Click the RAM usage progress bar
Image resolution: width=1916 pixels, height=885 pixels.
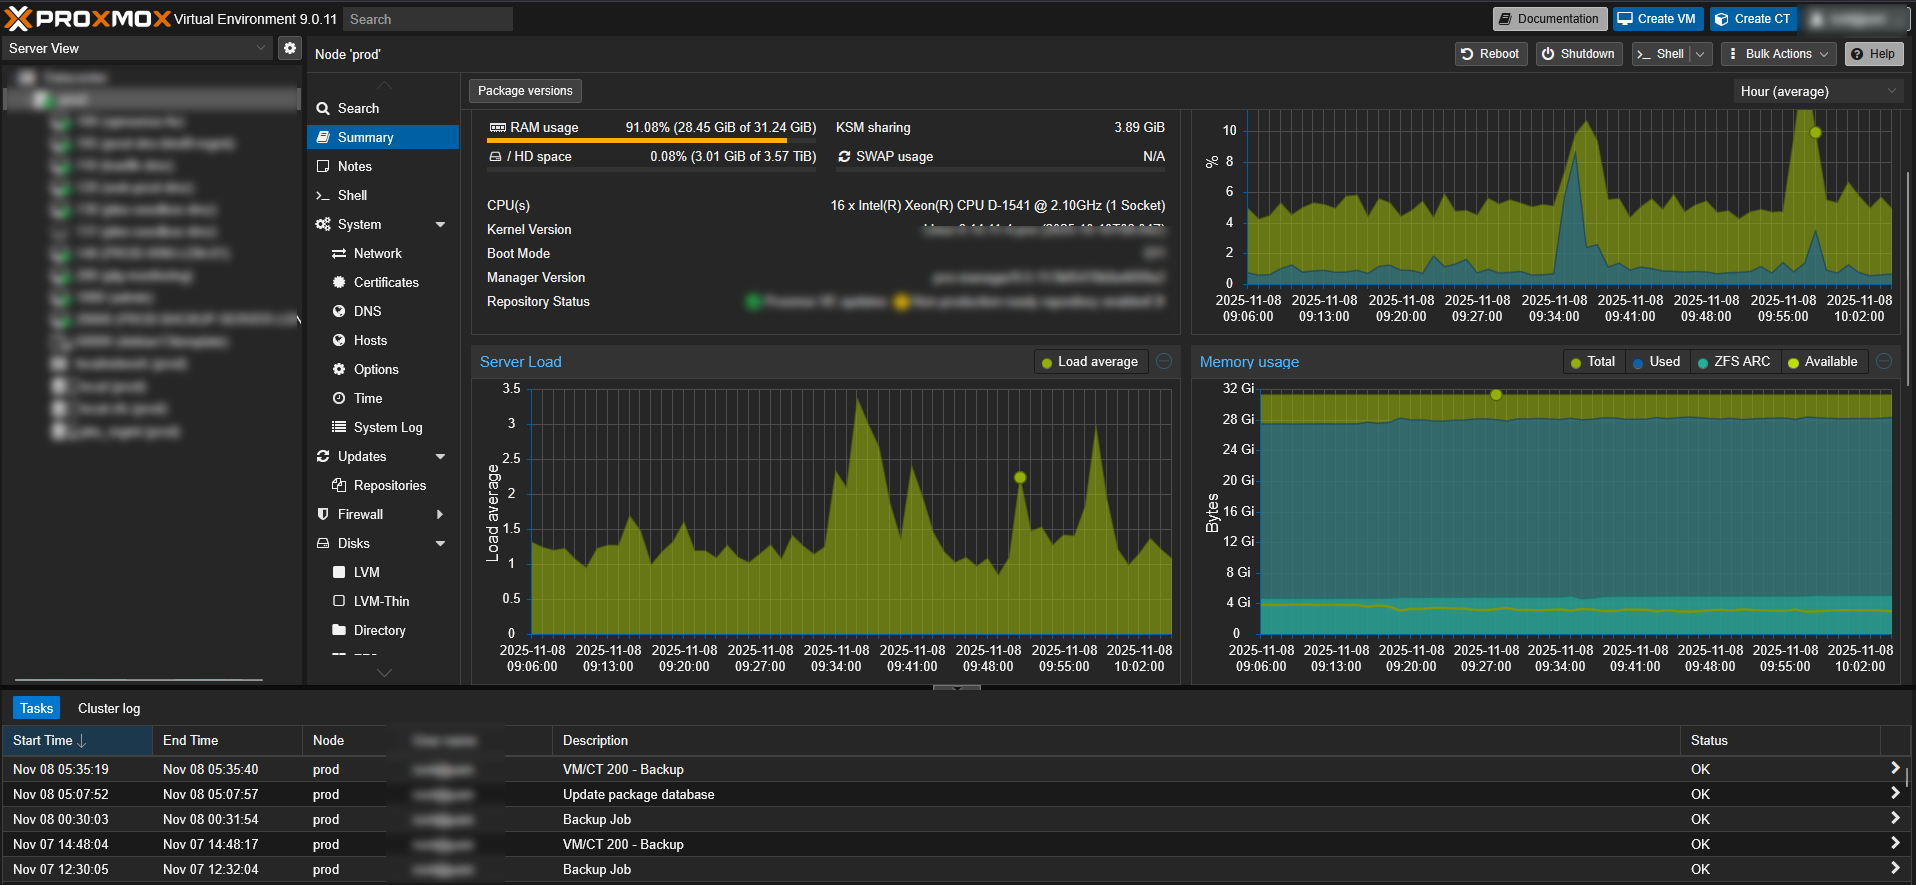[652, 141]
